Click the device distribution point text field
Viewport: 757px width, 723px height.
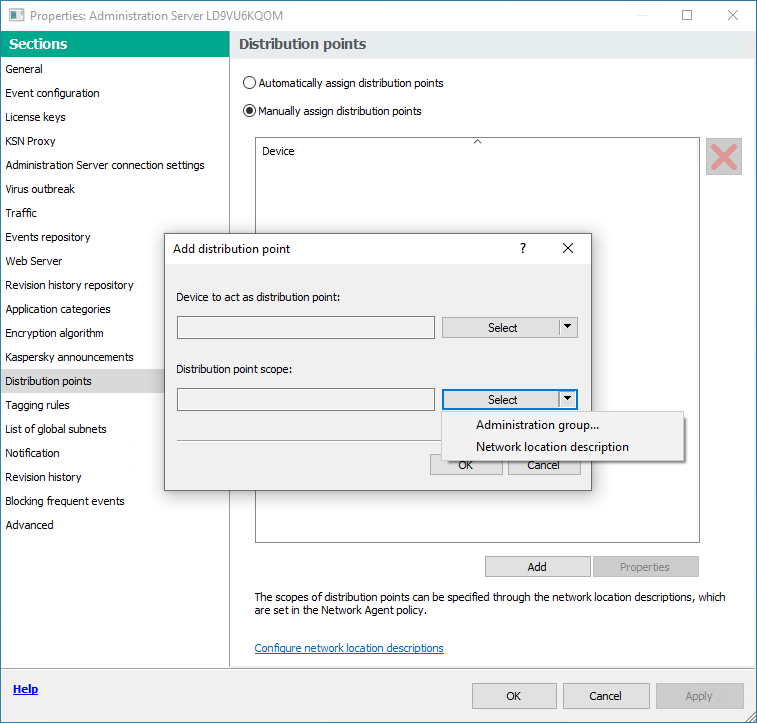click(x=306, y=328)
